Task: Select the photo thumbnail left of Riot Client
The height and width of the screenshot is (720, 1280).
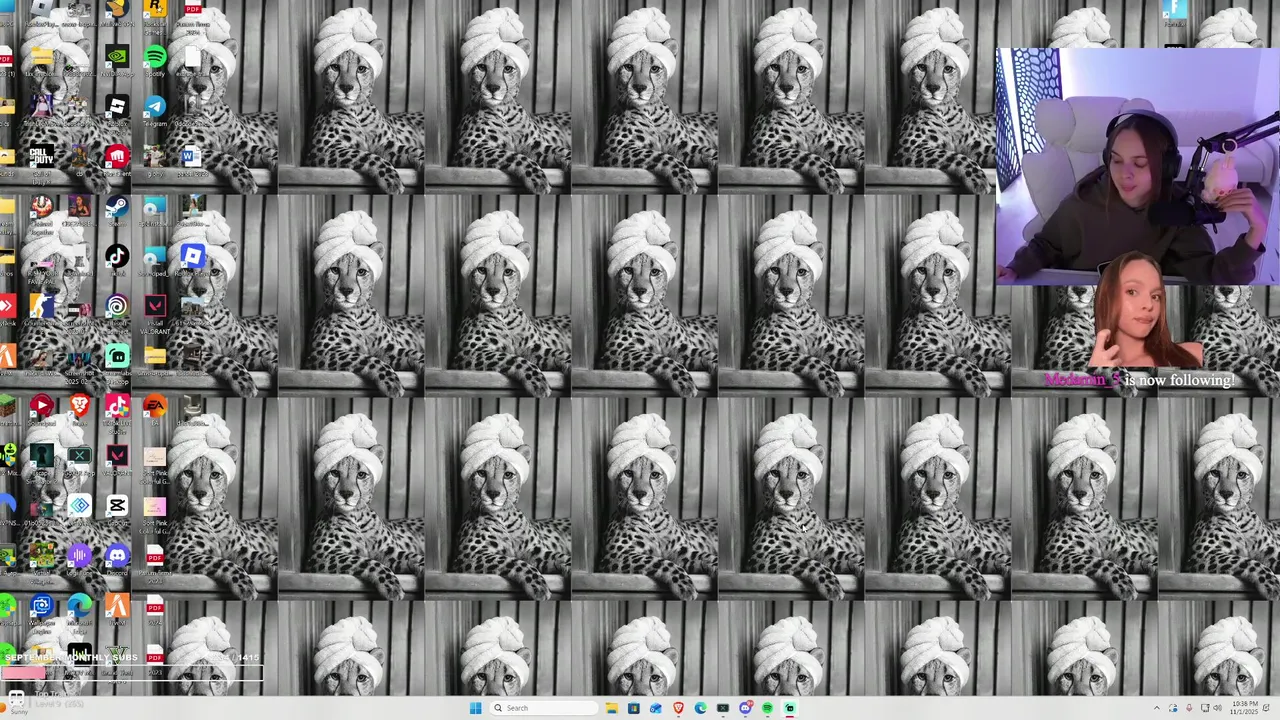Action: [79, 156]
